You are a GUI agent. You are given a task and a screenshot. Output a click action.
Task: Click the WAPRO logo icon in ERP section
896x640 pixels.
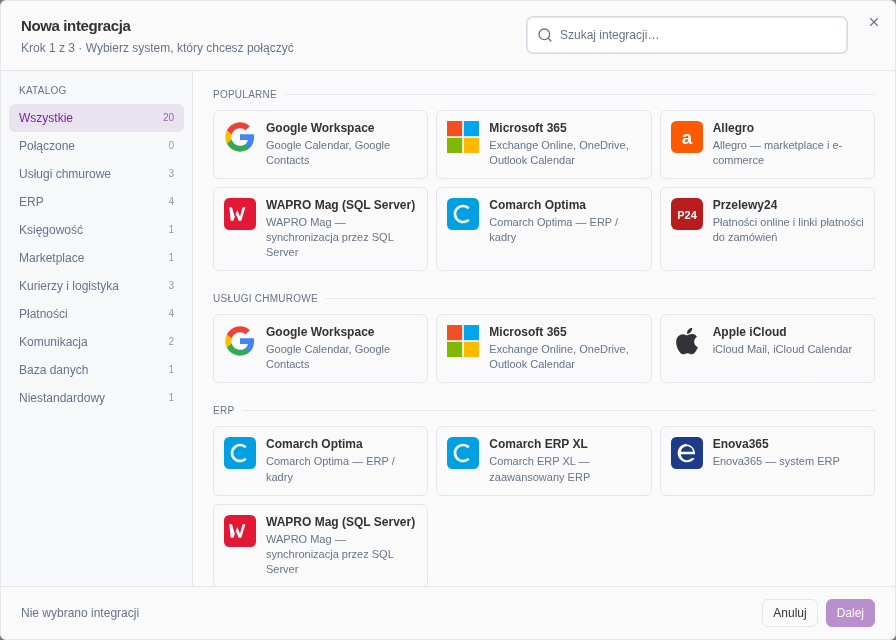coord(239,531)
